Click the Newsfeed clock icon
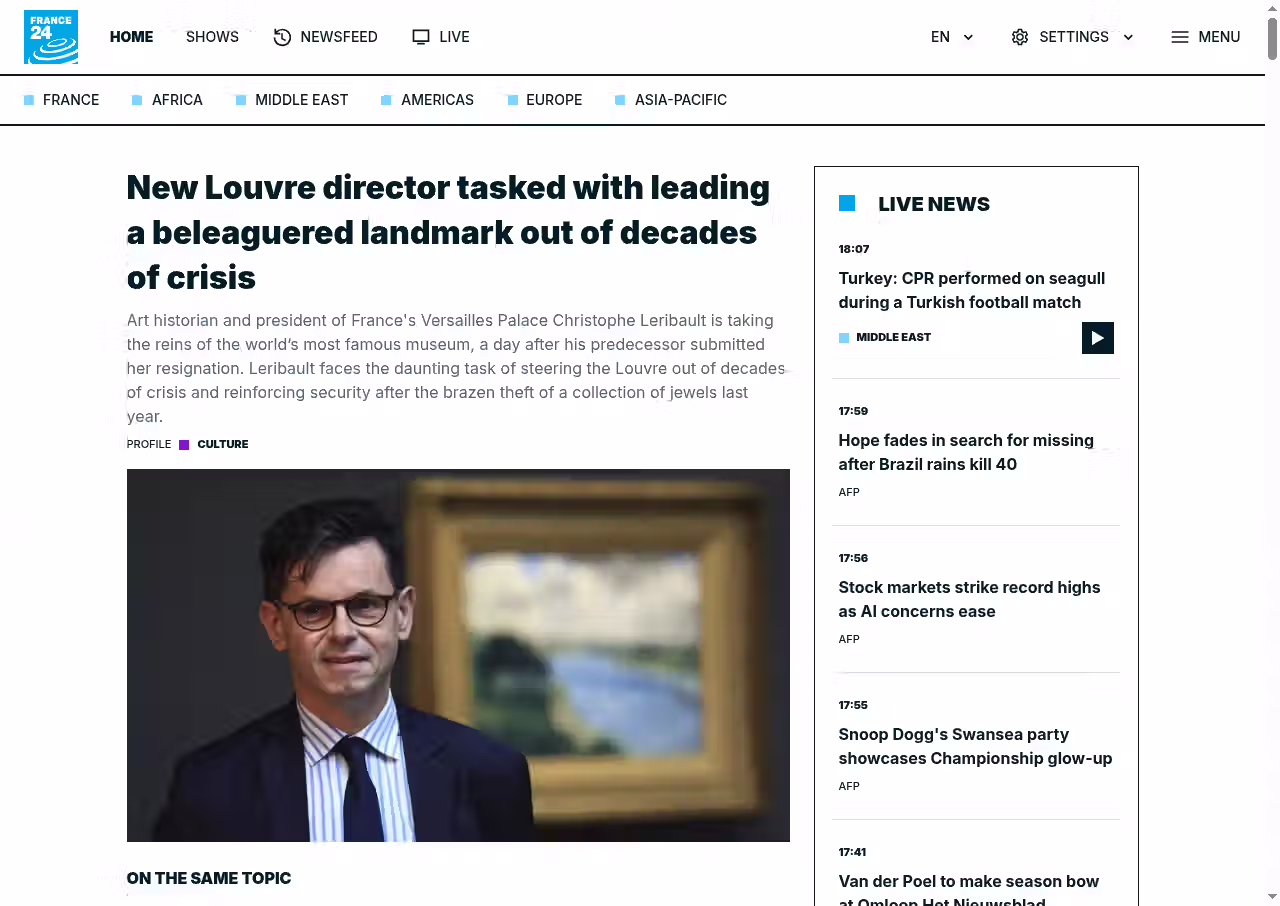Image resolution: width=1280 pixels, height=906 pixels. [282, 37]
